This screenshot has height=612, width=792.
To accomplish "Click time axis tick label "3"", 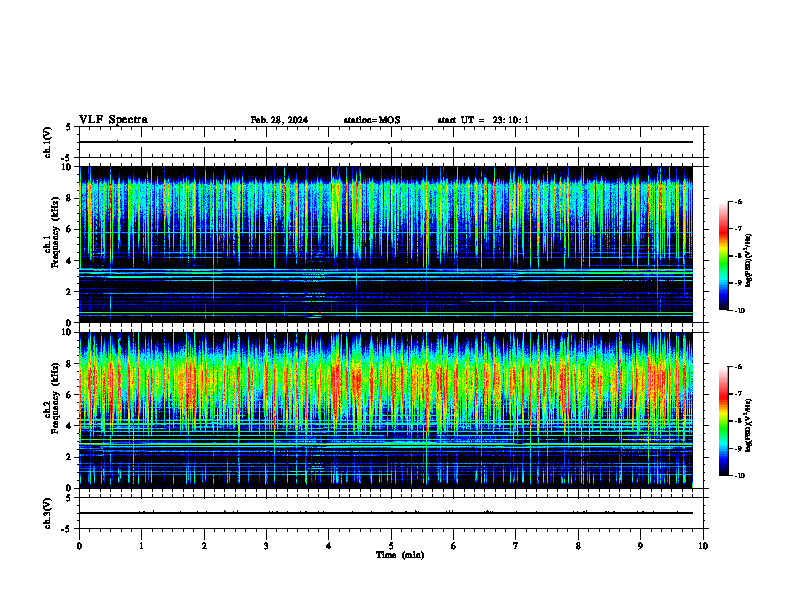I will pyautogui.click(x=266, y=546).
